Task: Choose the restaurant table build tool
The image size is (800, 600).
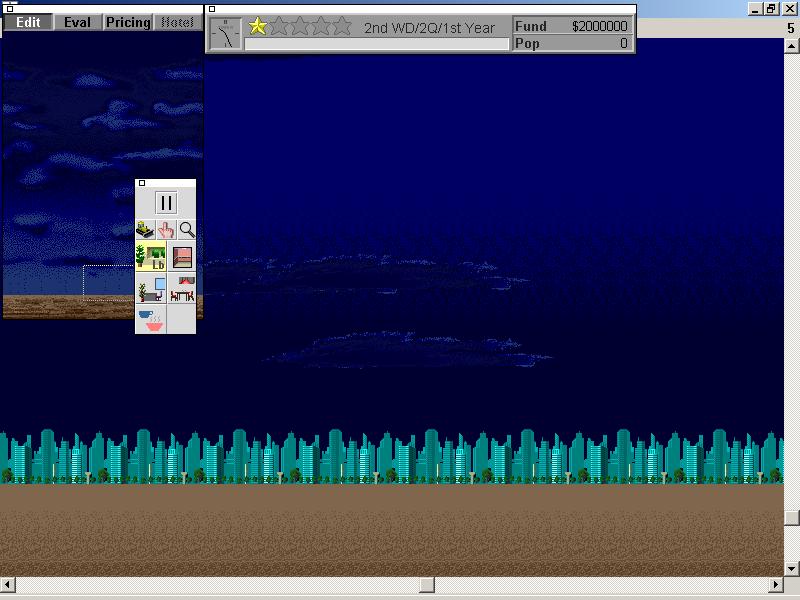Action: (x=182, y=289)
